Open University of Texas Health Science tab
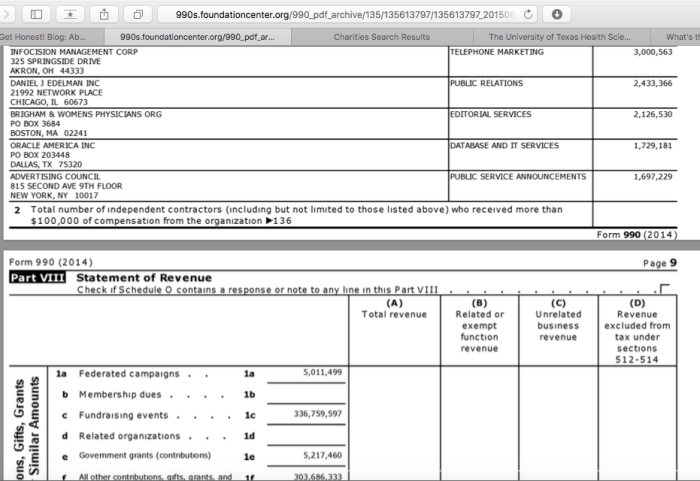Image resolution: width=700 pixels, height=481 pixels. click(558, 37)
